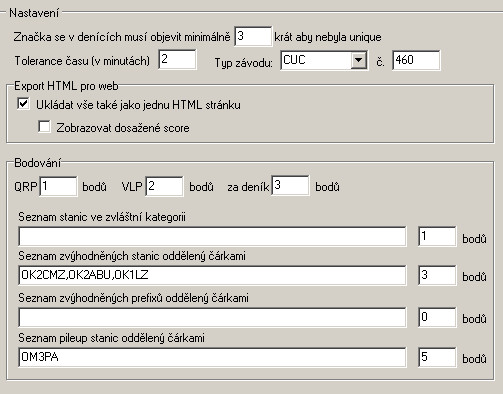Focus the 'Seznam stanic ve zvláštní kategorii' list field

click(x=212, y=237)
